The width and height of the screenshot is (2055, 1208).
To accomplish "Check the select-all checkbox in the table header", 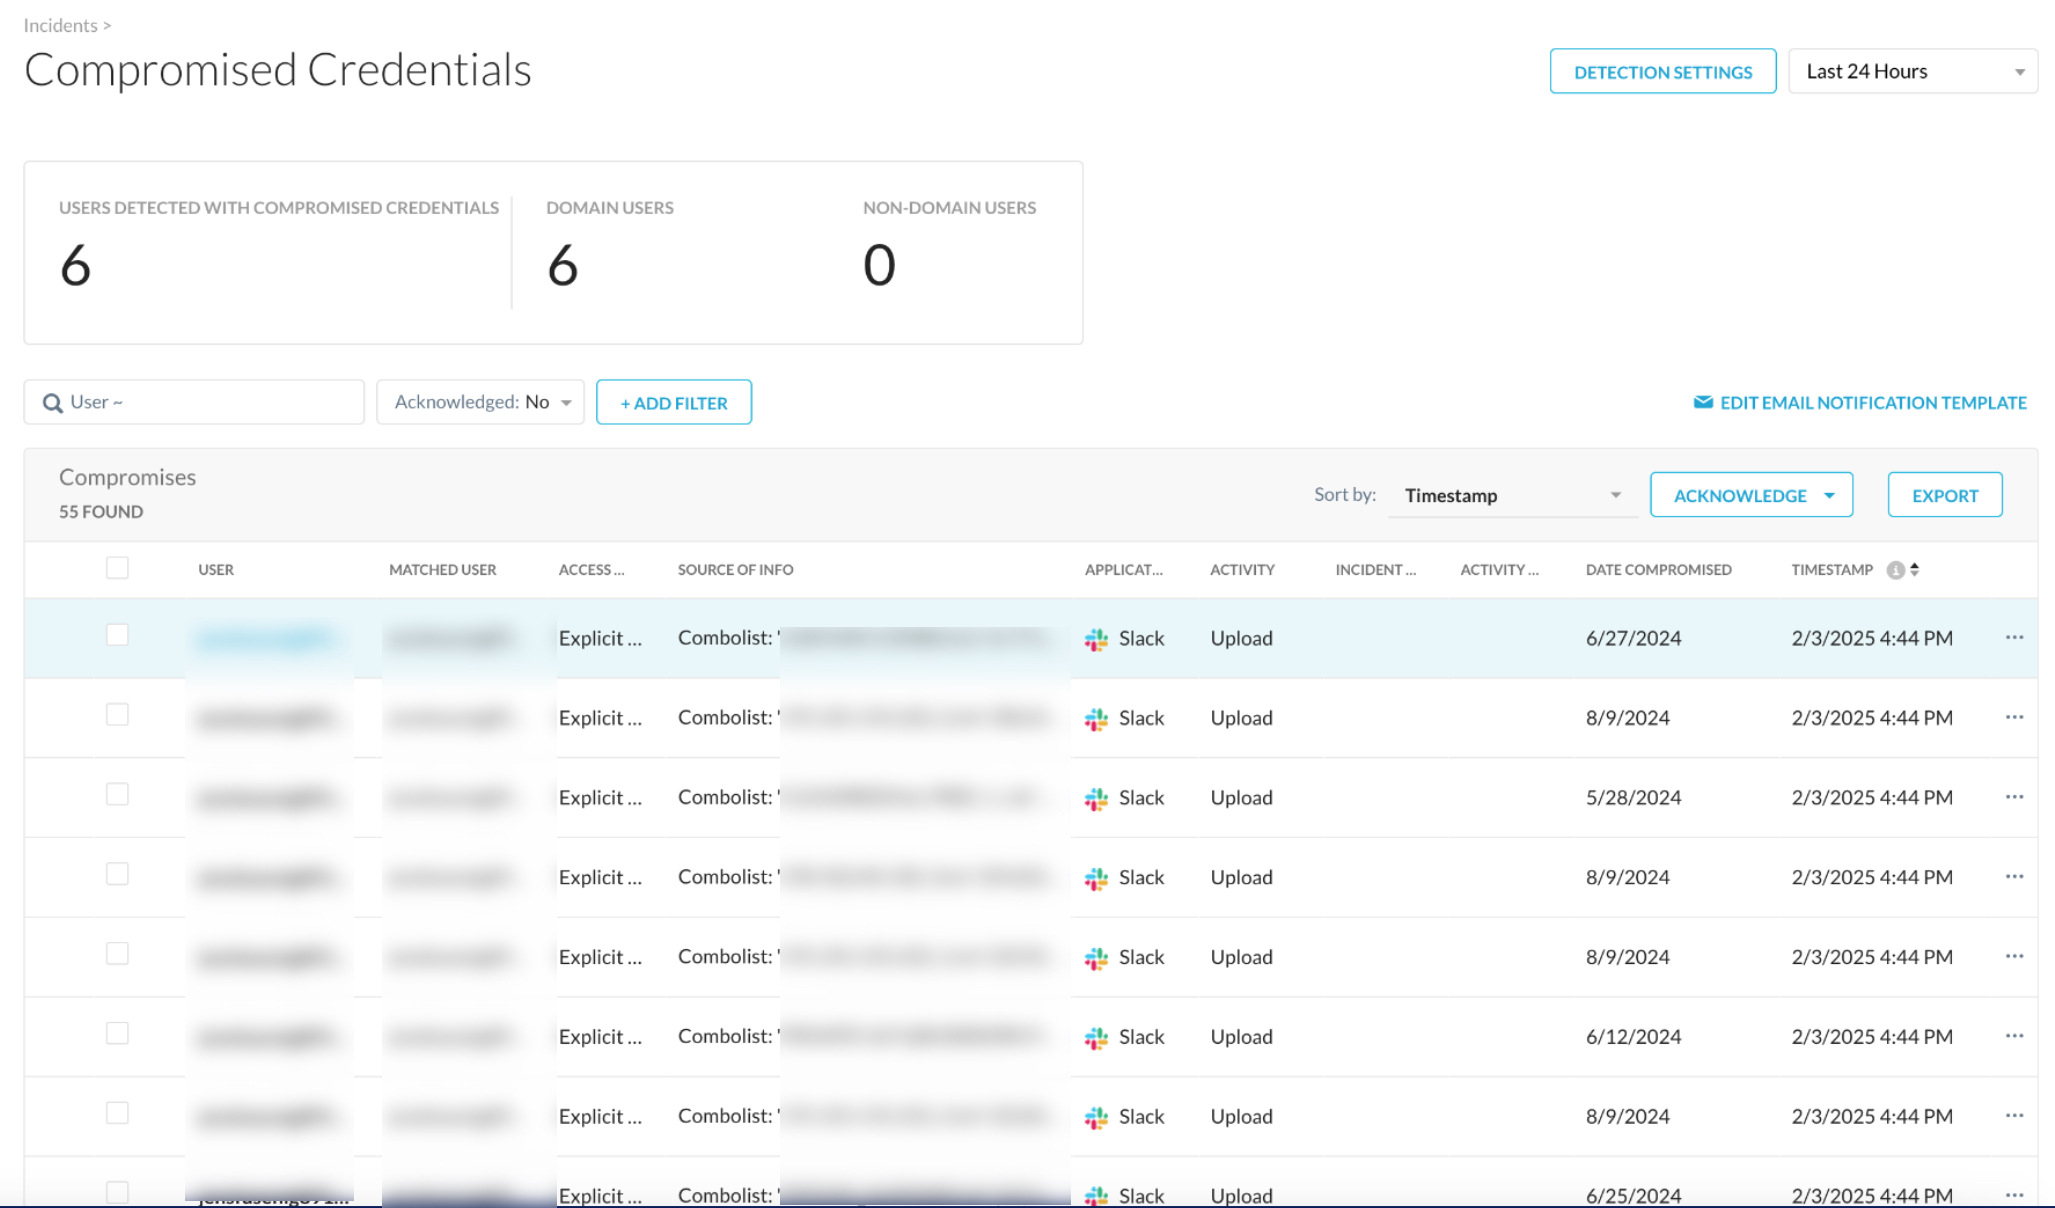I will pyautogui.click(x=118, y=567).
